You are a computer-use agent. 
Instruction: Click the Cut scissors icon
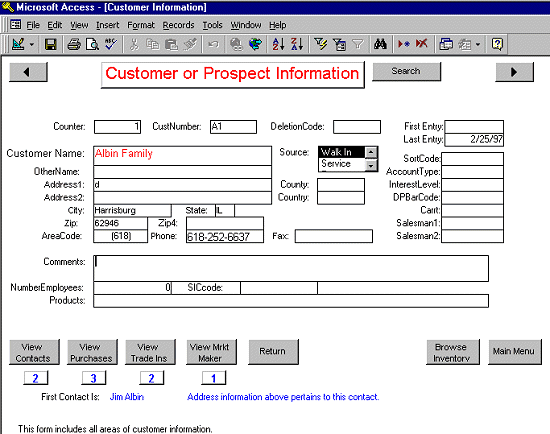click(x=134, y=45)
